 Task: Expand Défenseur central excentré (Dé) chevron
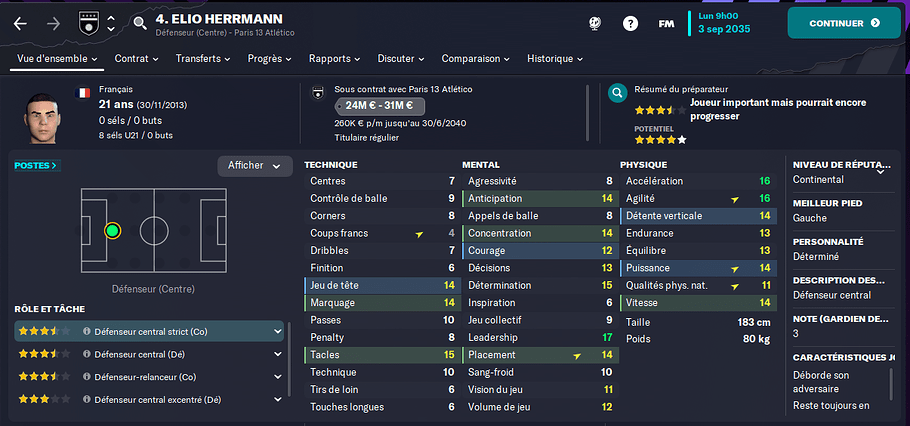(277, 399)
